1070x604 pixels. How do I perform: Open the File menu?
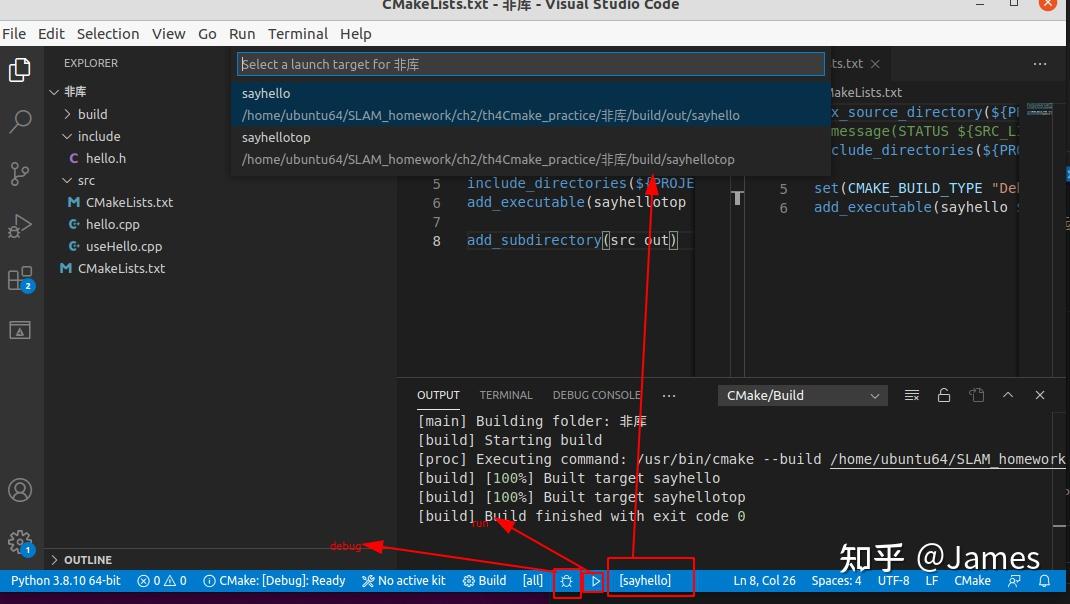(x=14, y=33)
